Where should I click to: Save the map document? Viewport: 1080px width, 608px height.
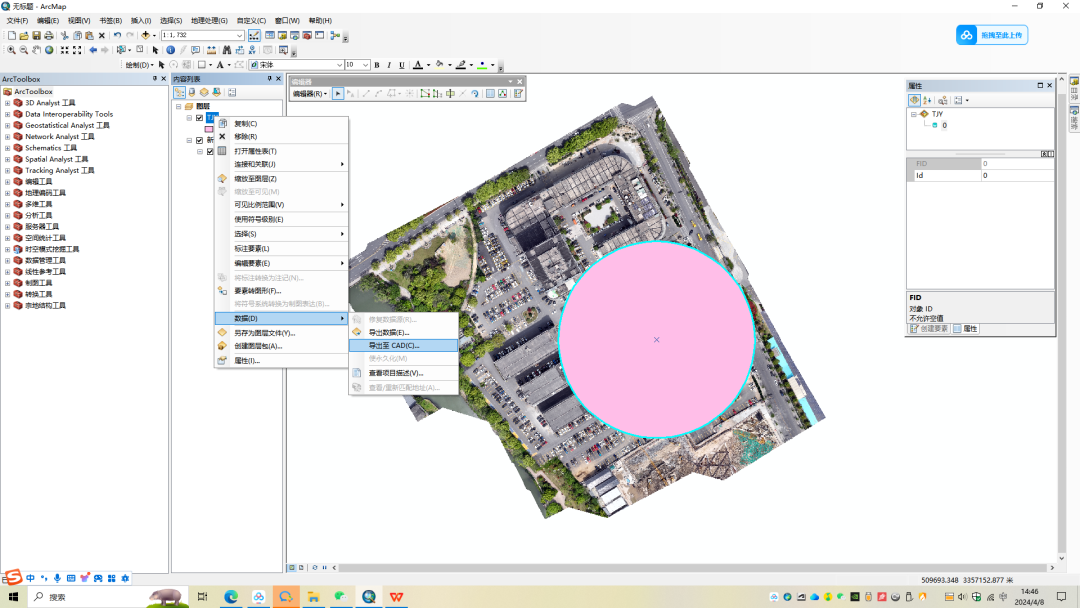(37, 35)
